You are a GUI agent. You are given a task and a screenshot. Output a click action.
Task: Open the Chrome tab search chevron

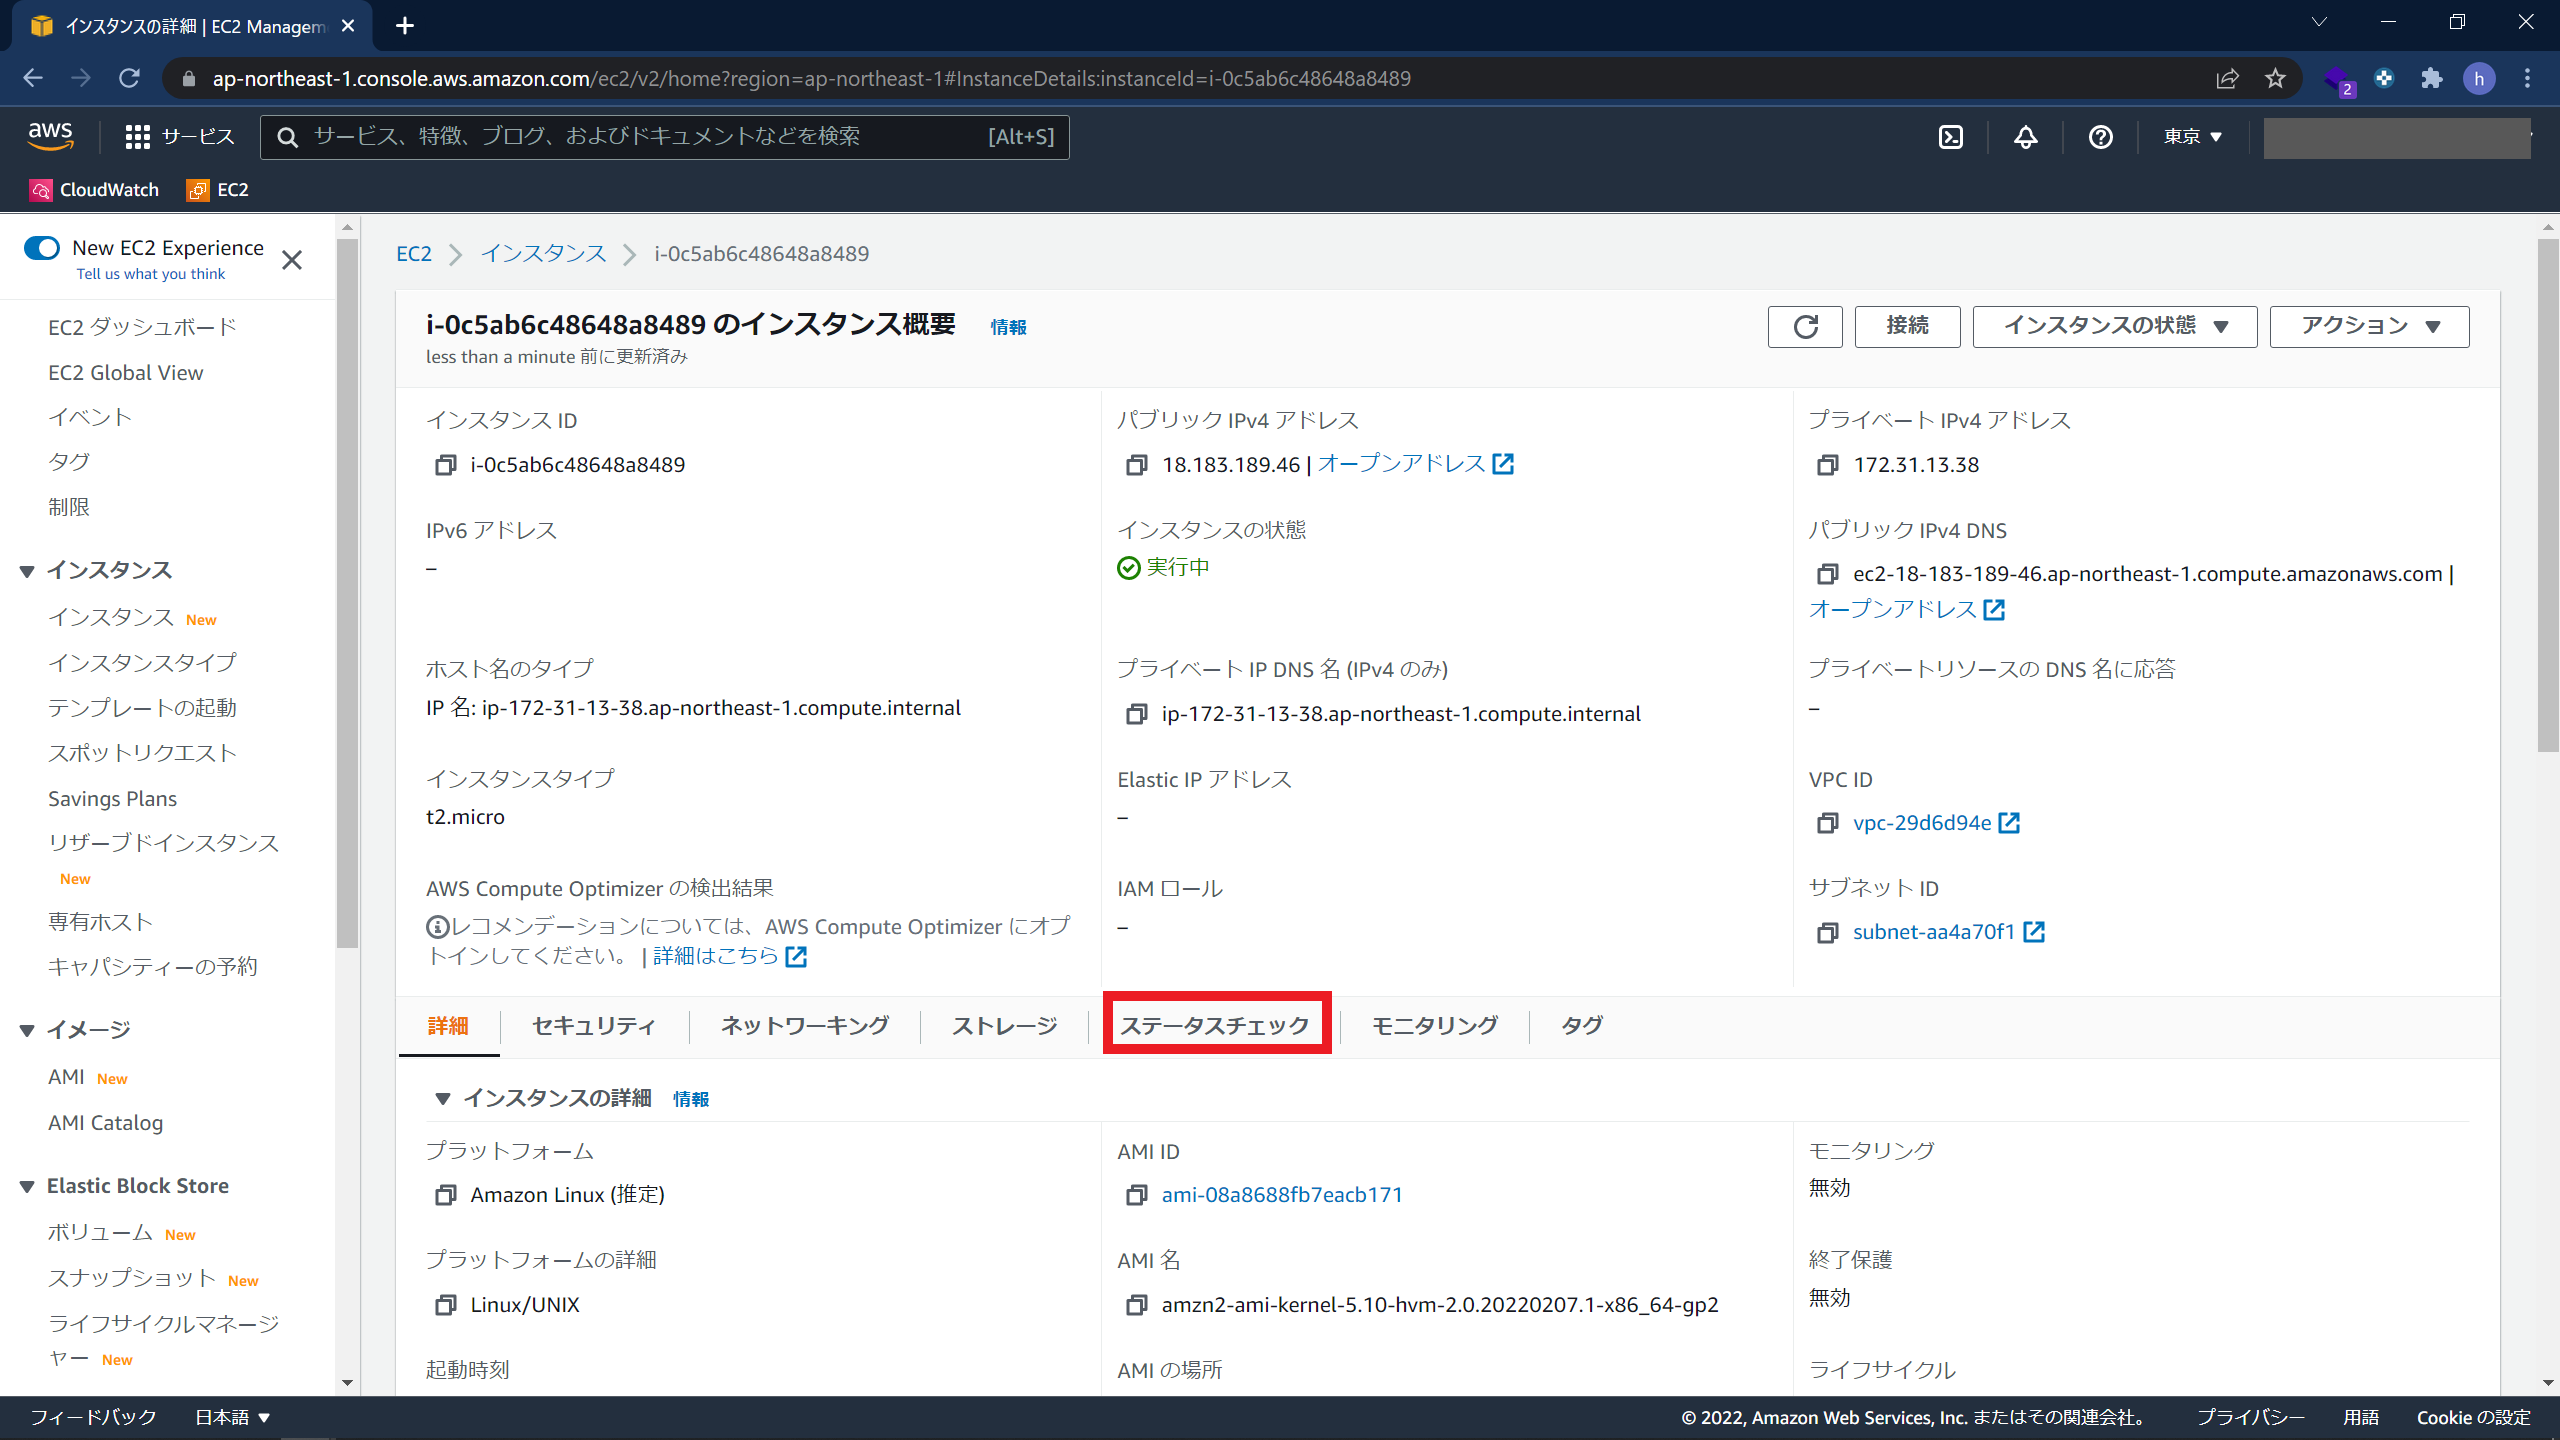point(2319,22)
